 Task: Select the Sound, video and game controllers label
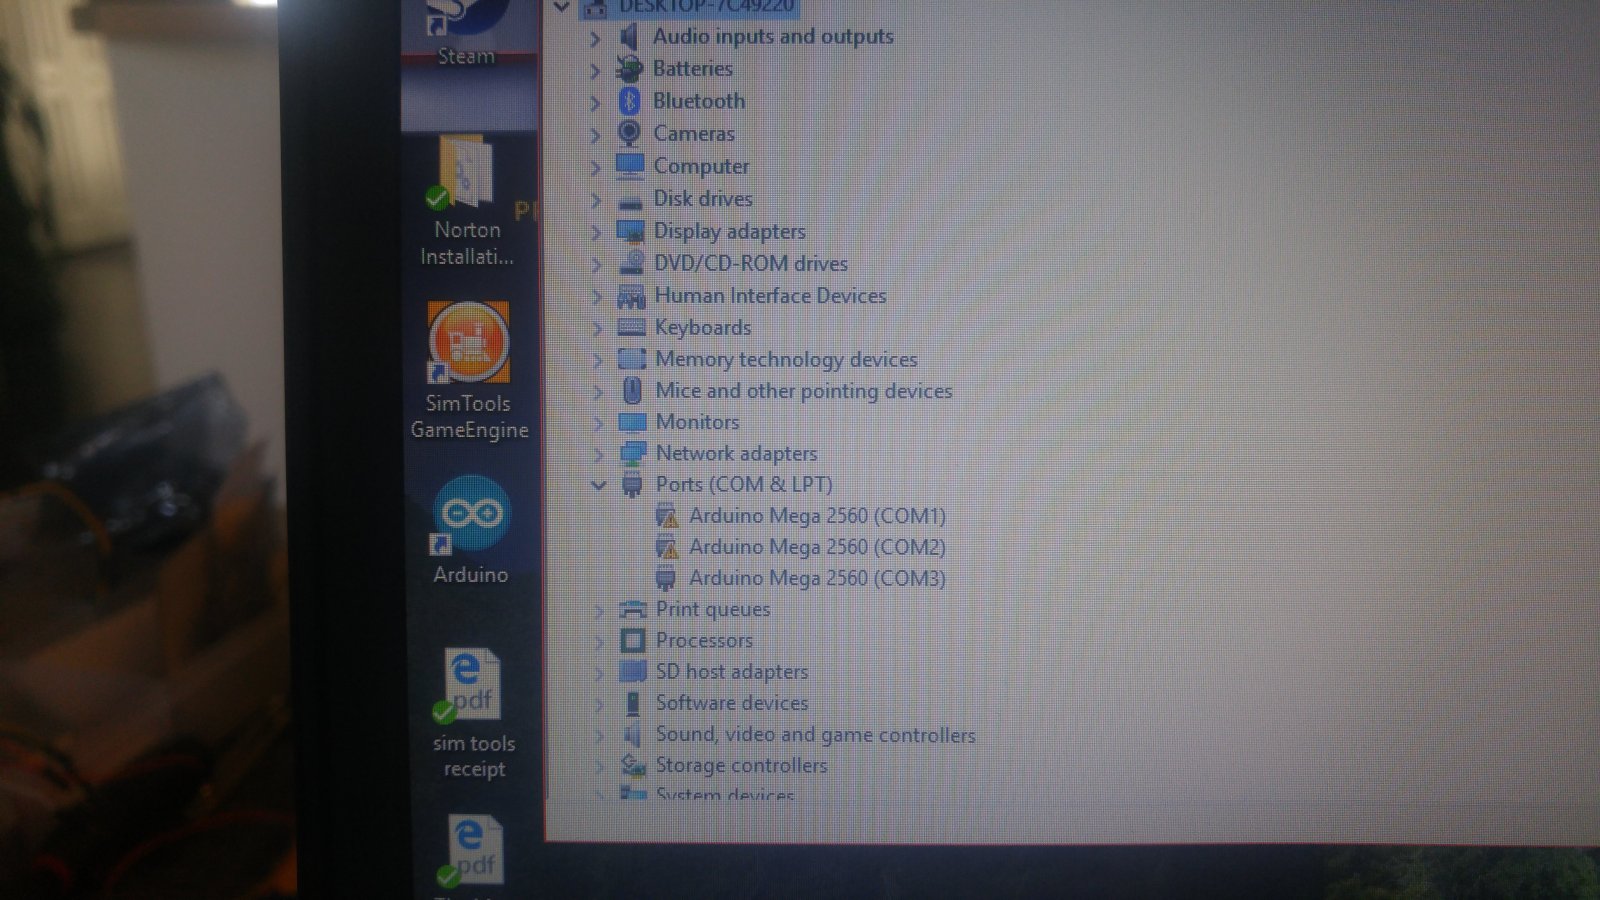coord(815,735)
